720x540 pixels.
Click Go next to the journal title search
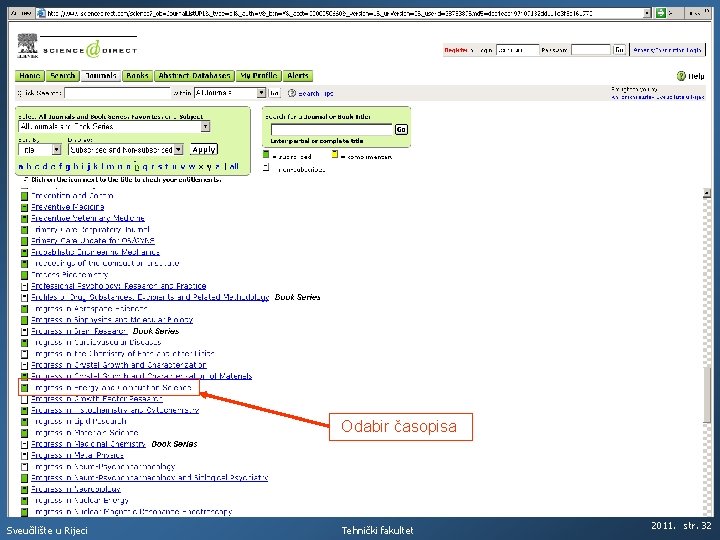401,130
